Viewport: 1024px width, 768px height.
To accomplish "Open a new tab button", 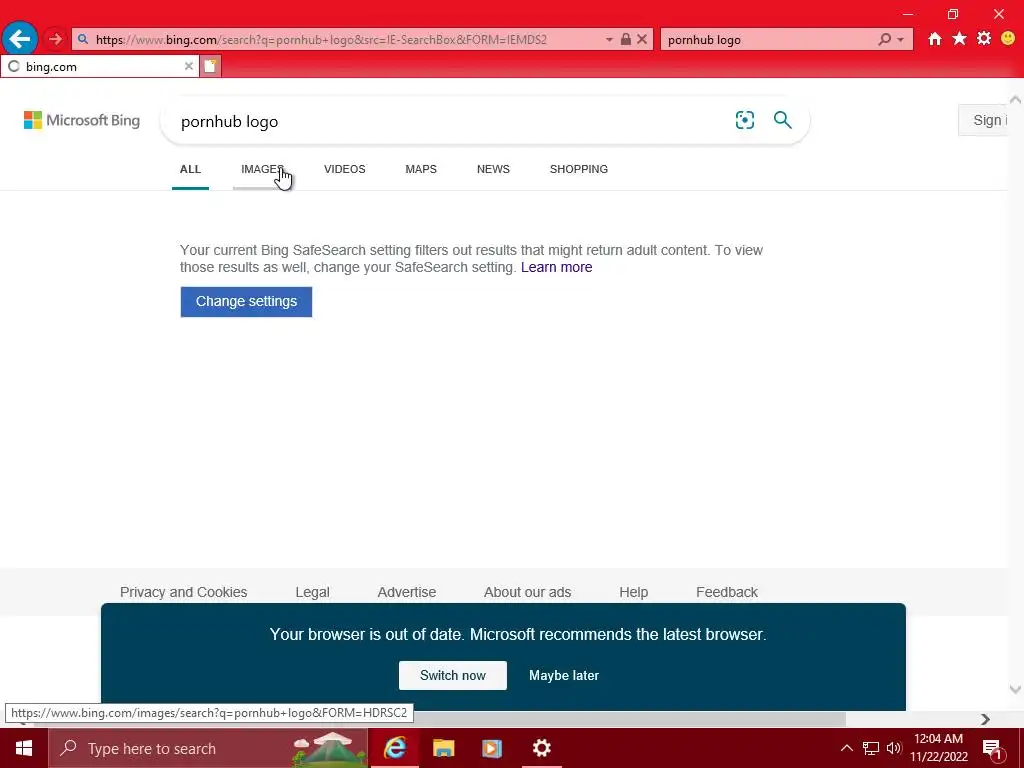I will 210,66.
